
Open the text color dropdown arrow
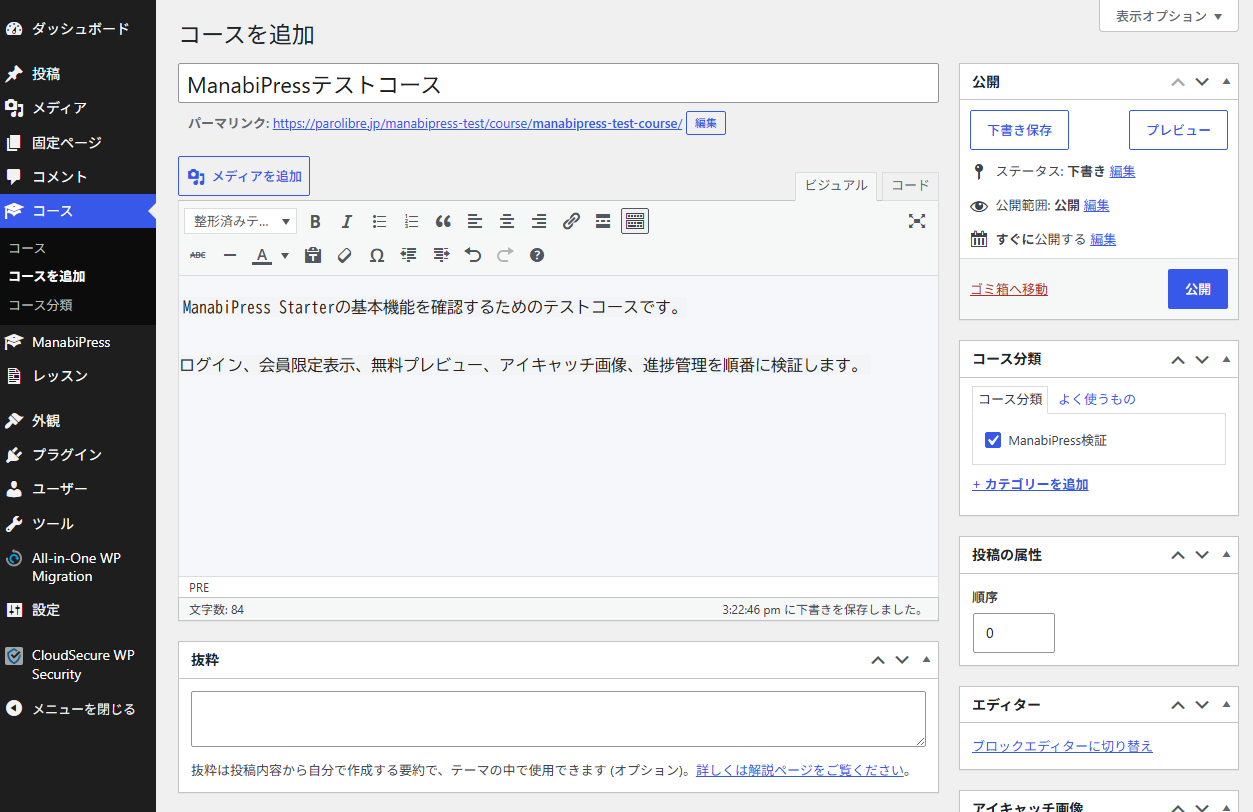(x=285, y=255)
